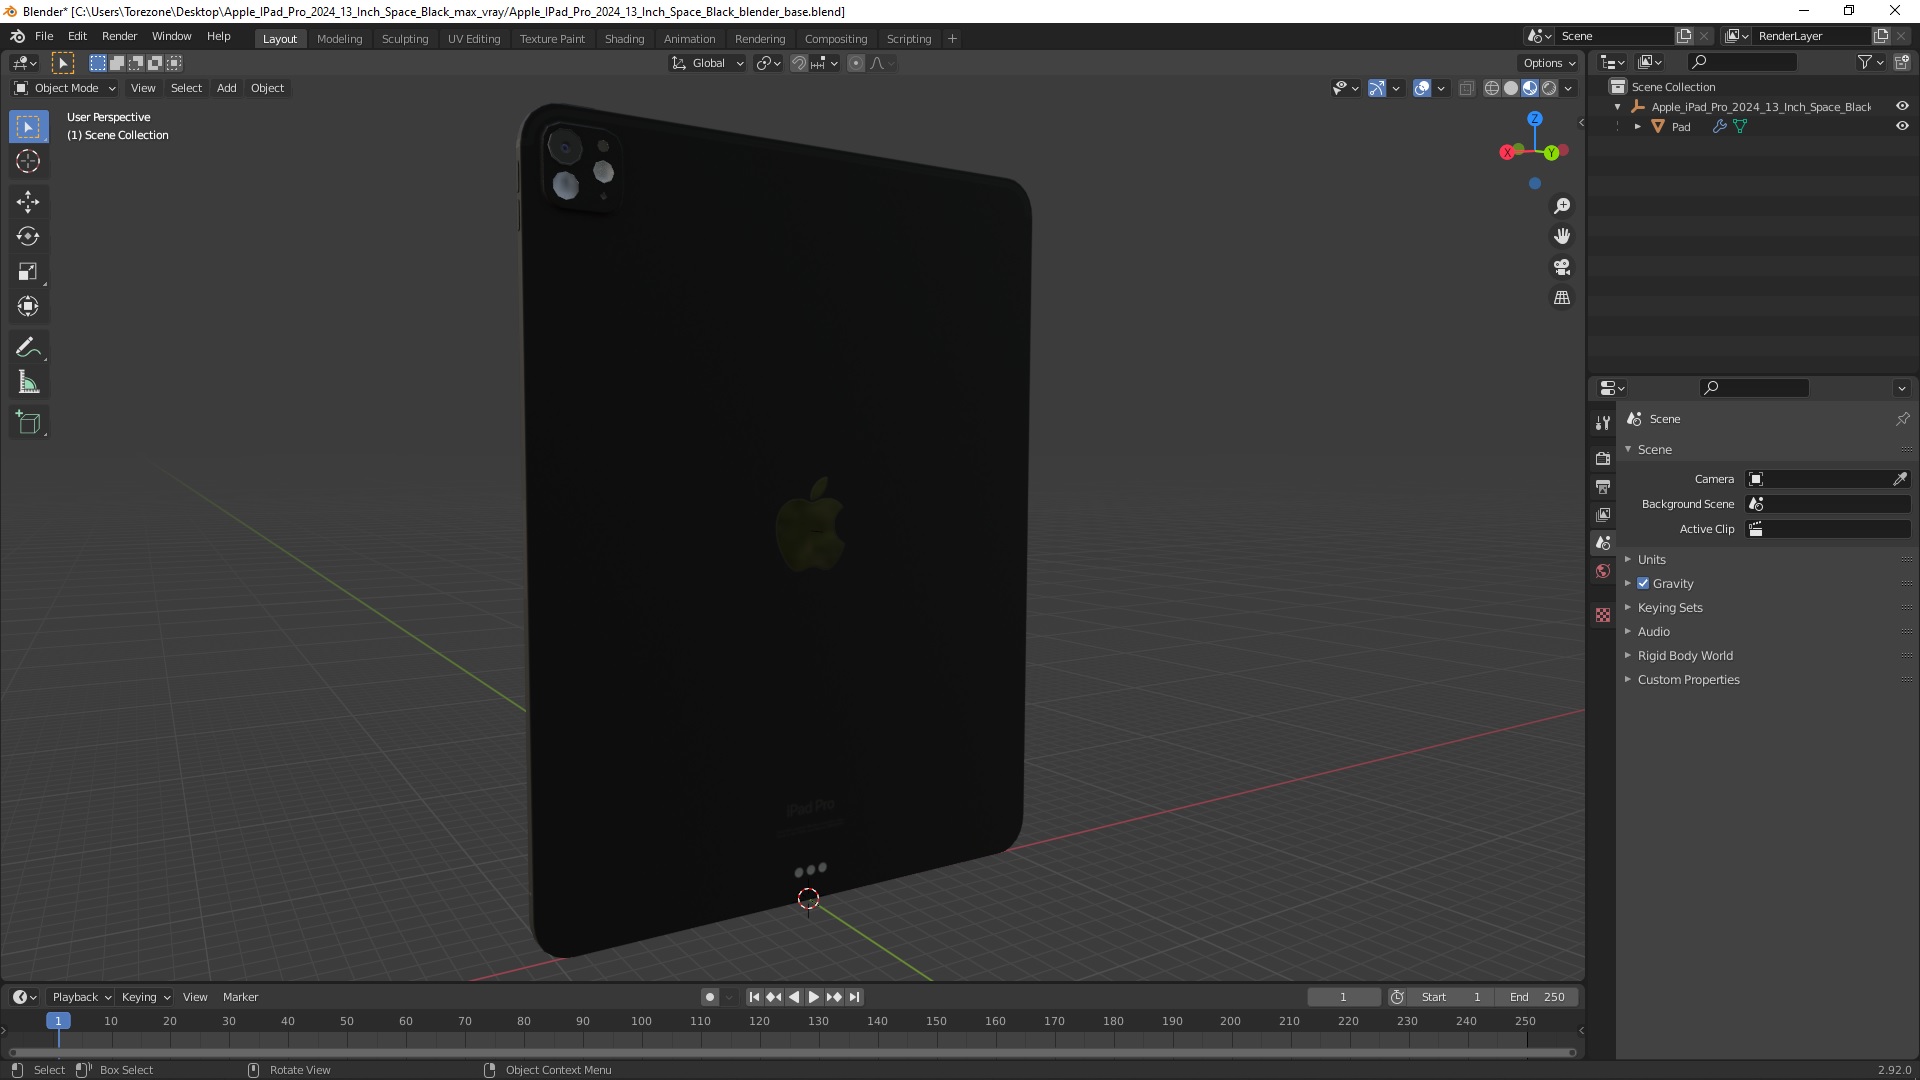Screen dimensions: 1920x1080
Task: Choose the Move tool
Action: click(x=28, y=202)
